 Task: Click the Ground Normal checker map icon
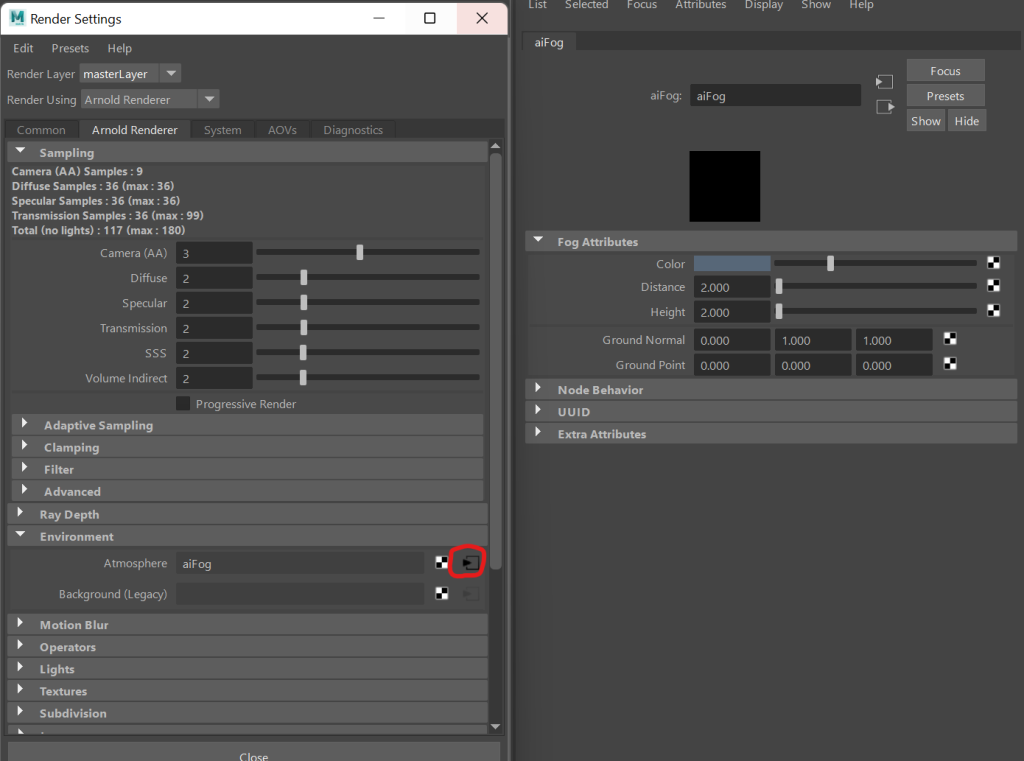pos(950,338)
